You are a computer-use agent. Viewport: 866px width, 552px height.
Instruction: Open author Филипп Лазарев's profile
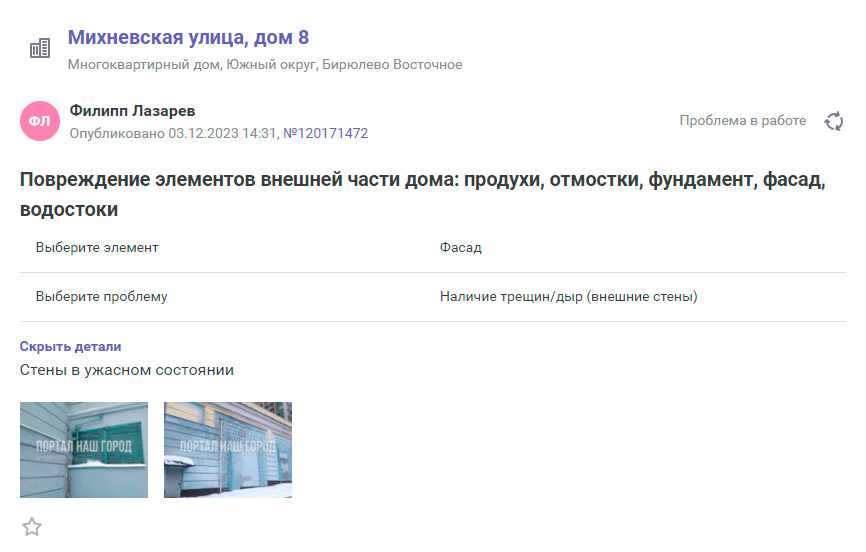(x=132, y=110)
